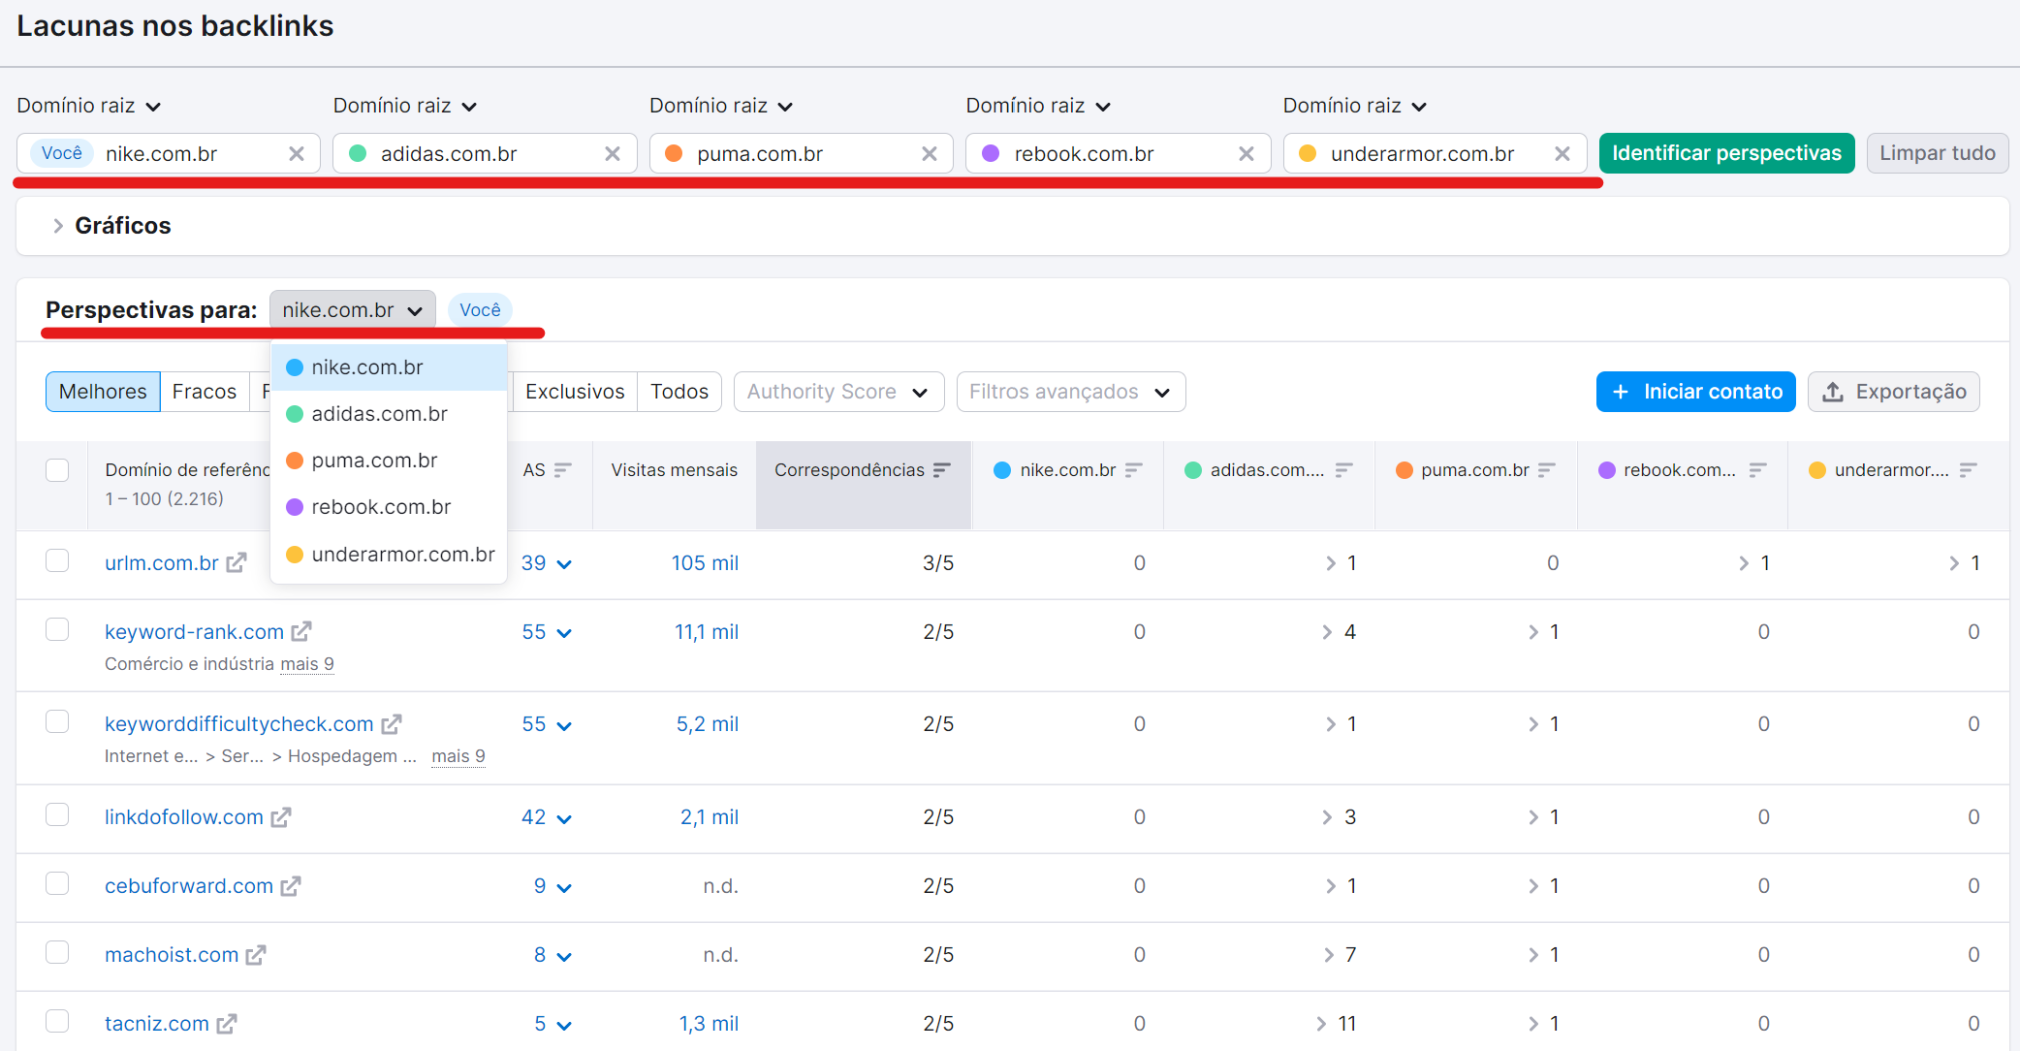The width and height of the screenshot is (2020, 1051).
Task: Sort by Correspondências column icon
Action: [x=942, y=470]
